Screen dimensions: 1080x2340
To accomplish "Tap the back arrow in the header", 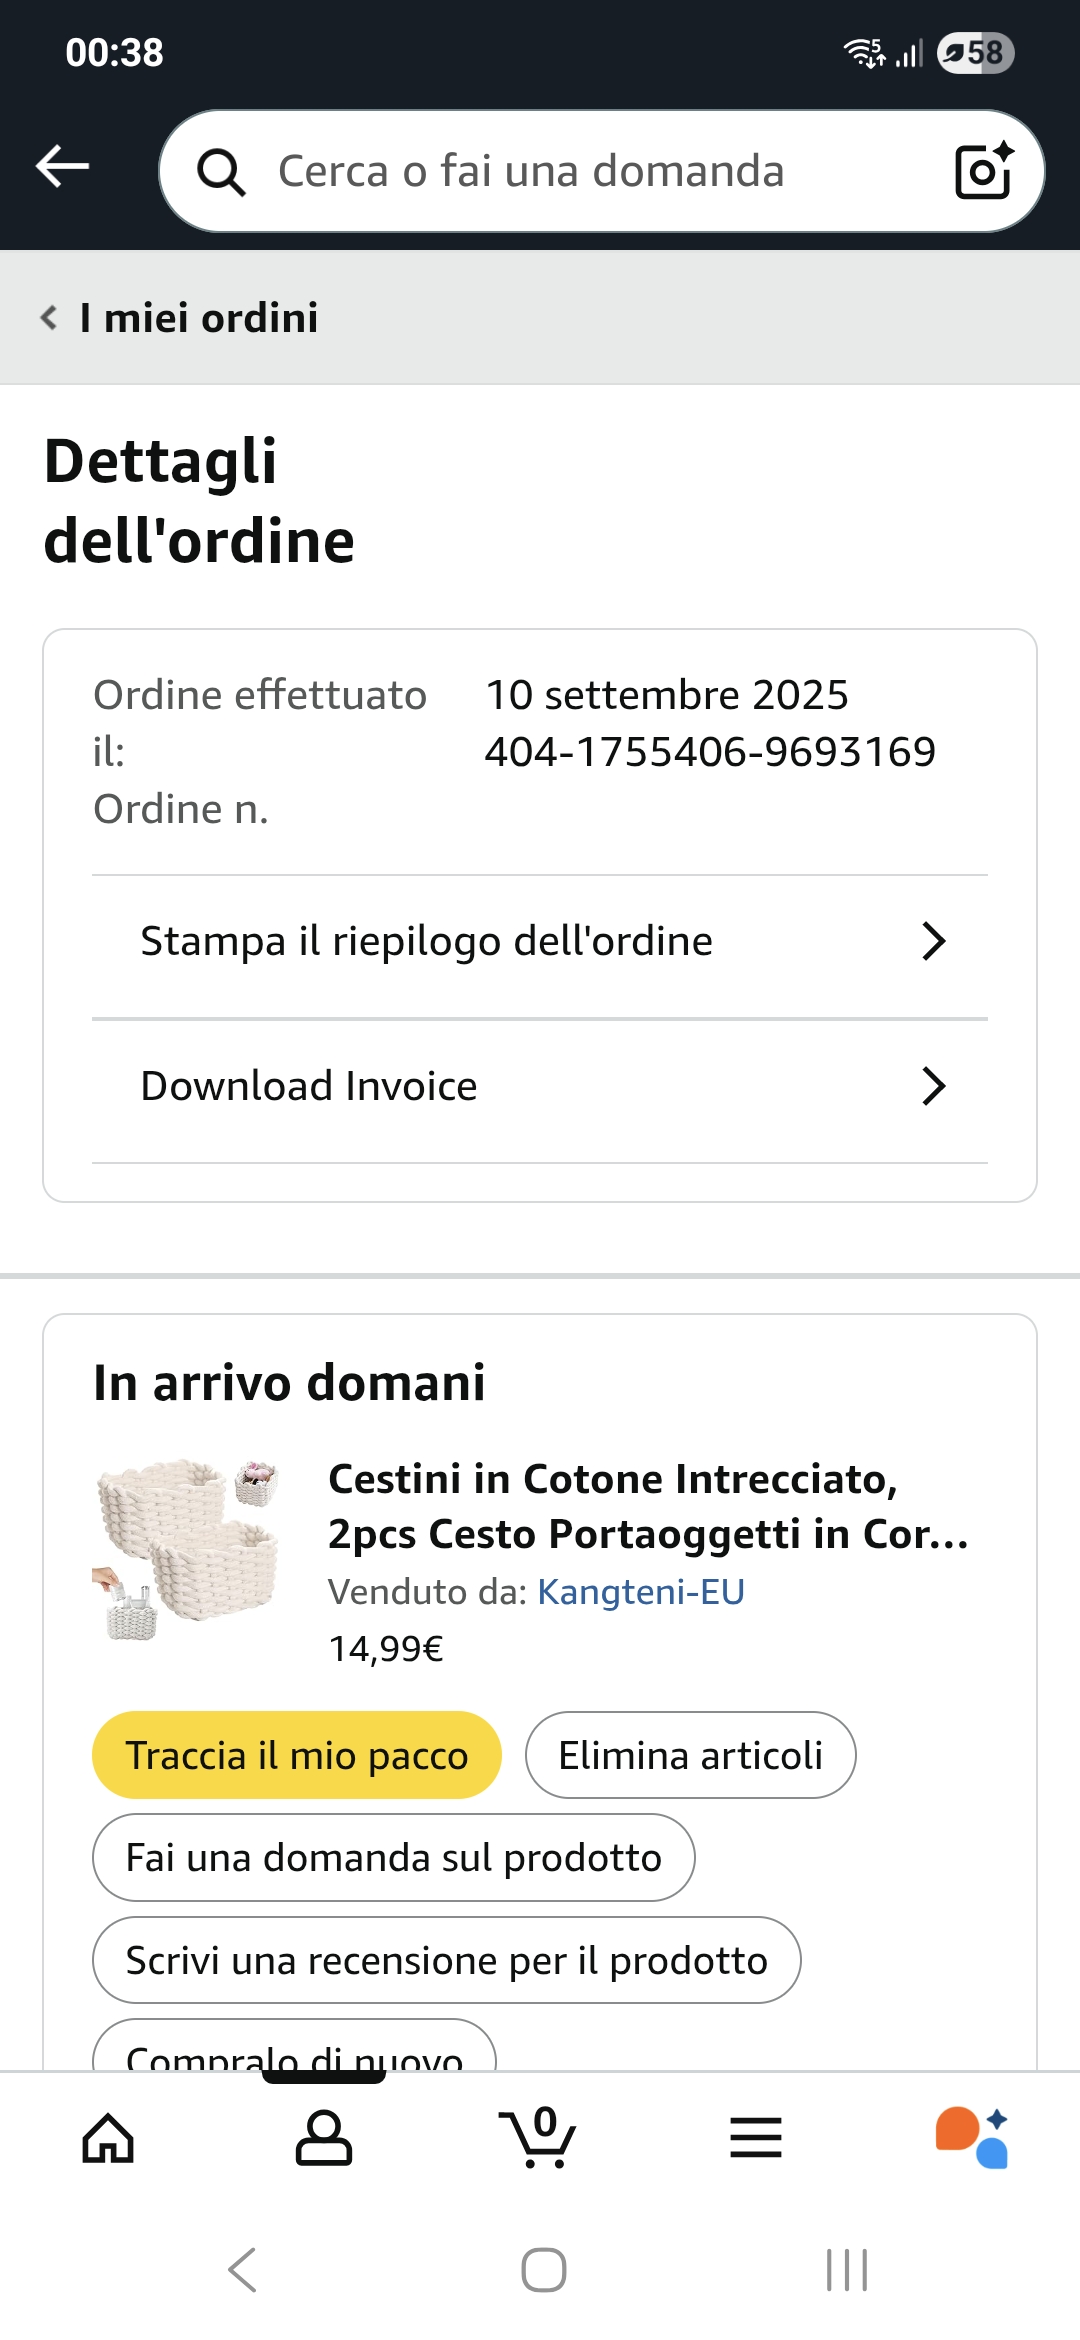I will tap(63, 167).
